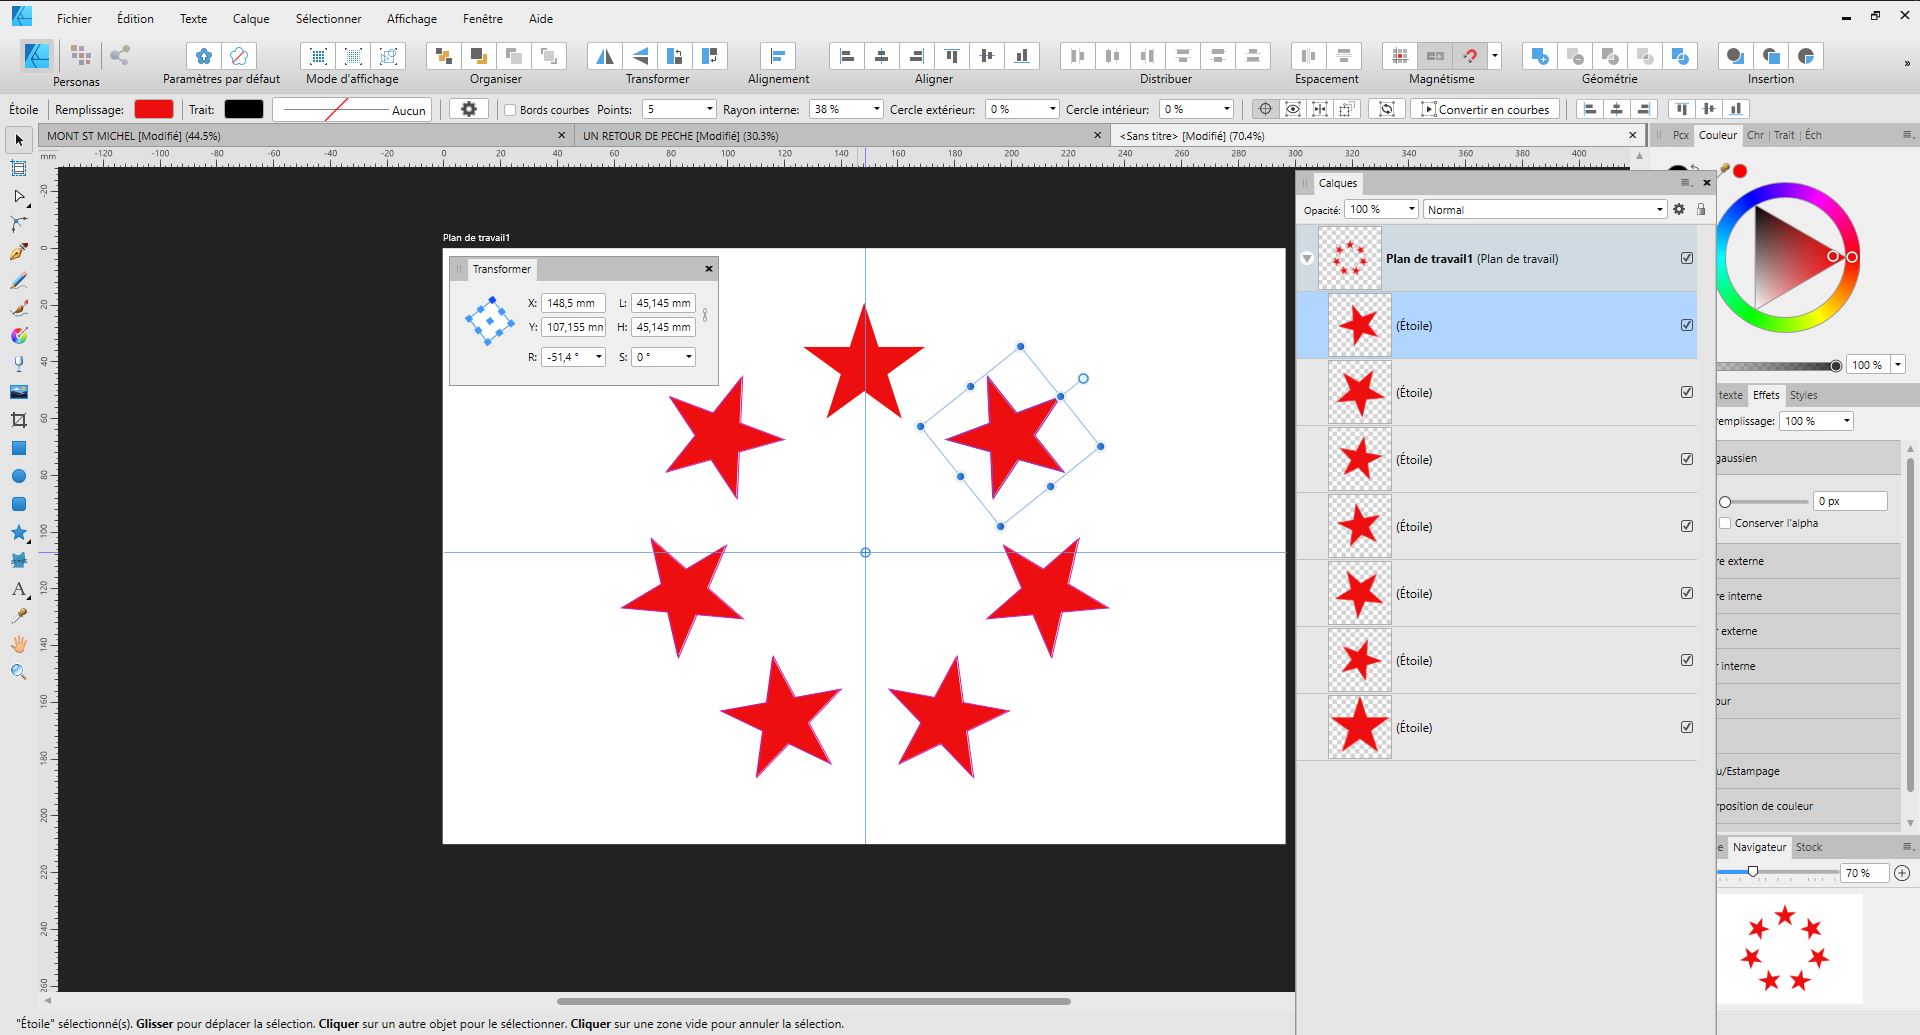Uncheck visibility of highlighted Étoile layer

[1687, 325]
